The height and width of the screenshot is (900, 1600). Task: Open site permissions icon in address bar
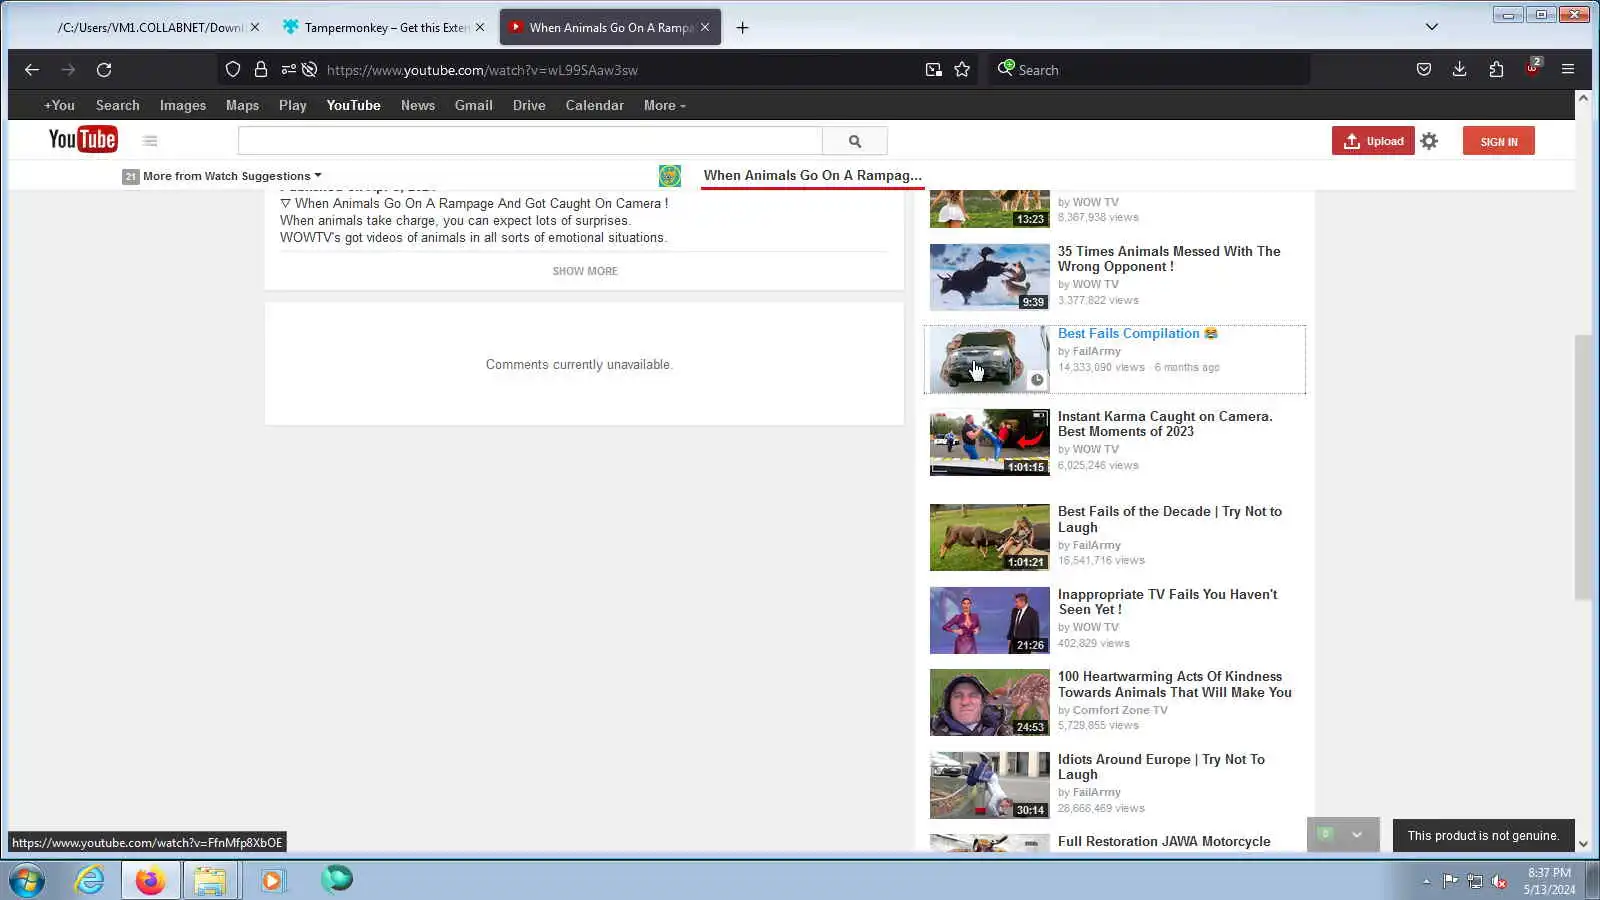288,70
